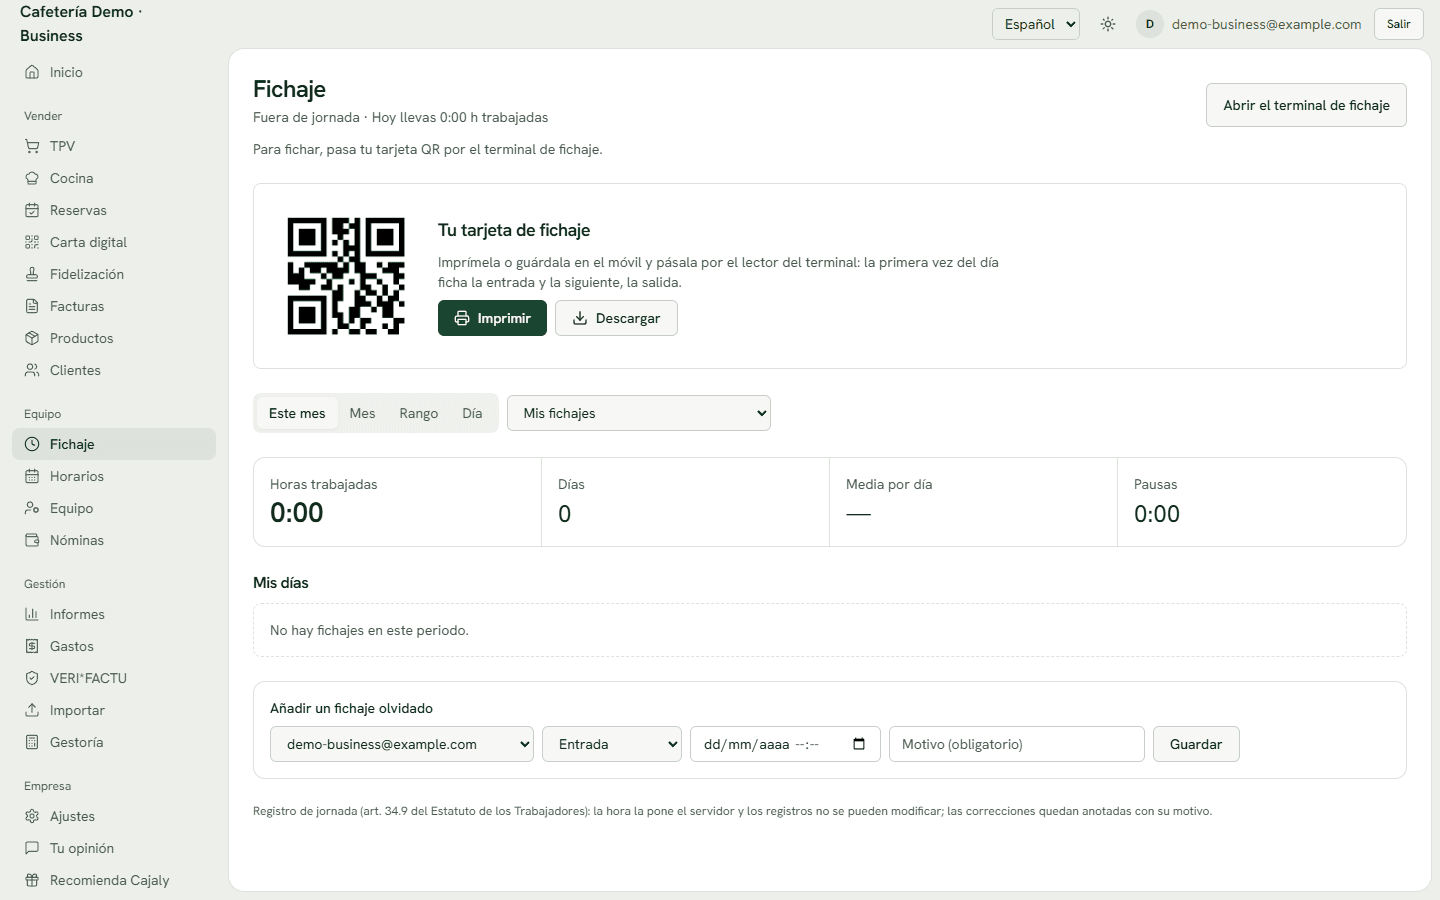Viewport: 1440px width, 900px height.
Task: Click the Nóminas wallet icon
Action: 32,540
